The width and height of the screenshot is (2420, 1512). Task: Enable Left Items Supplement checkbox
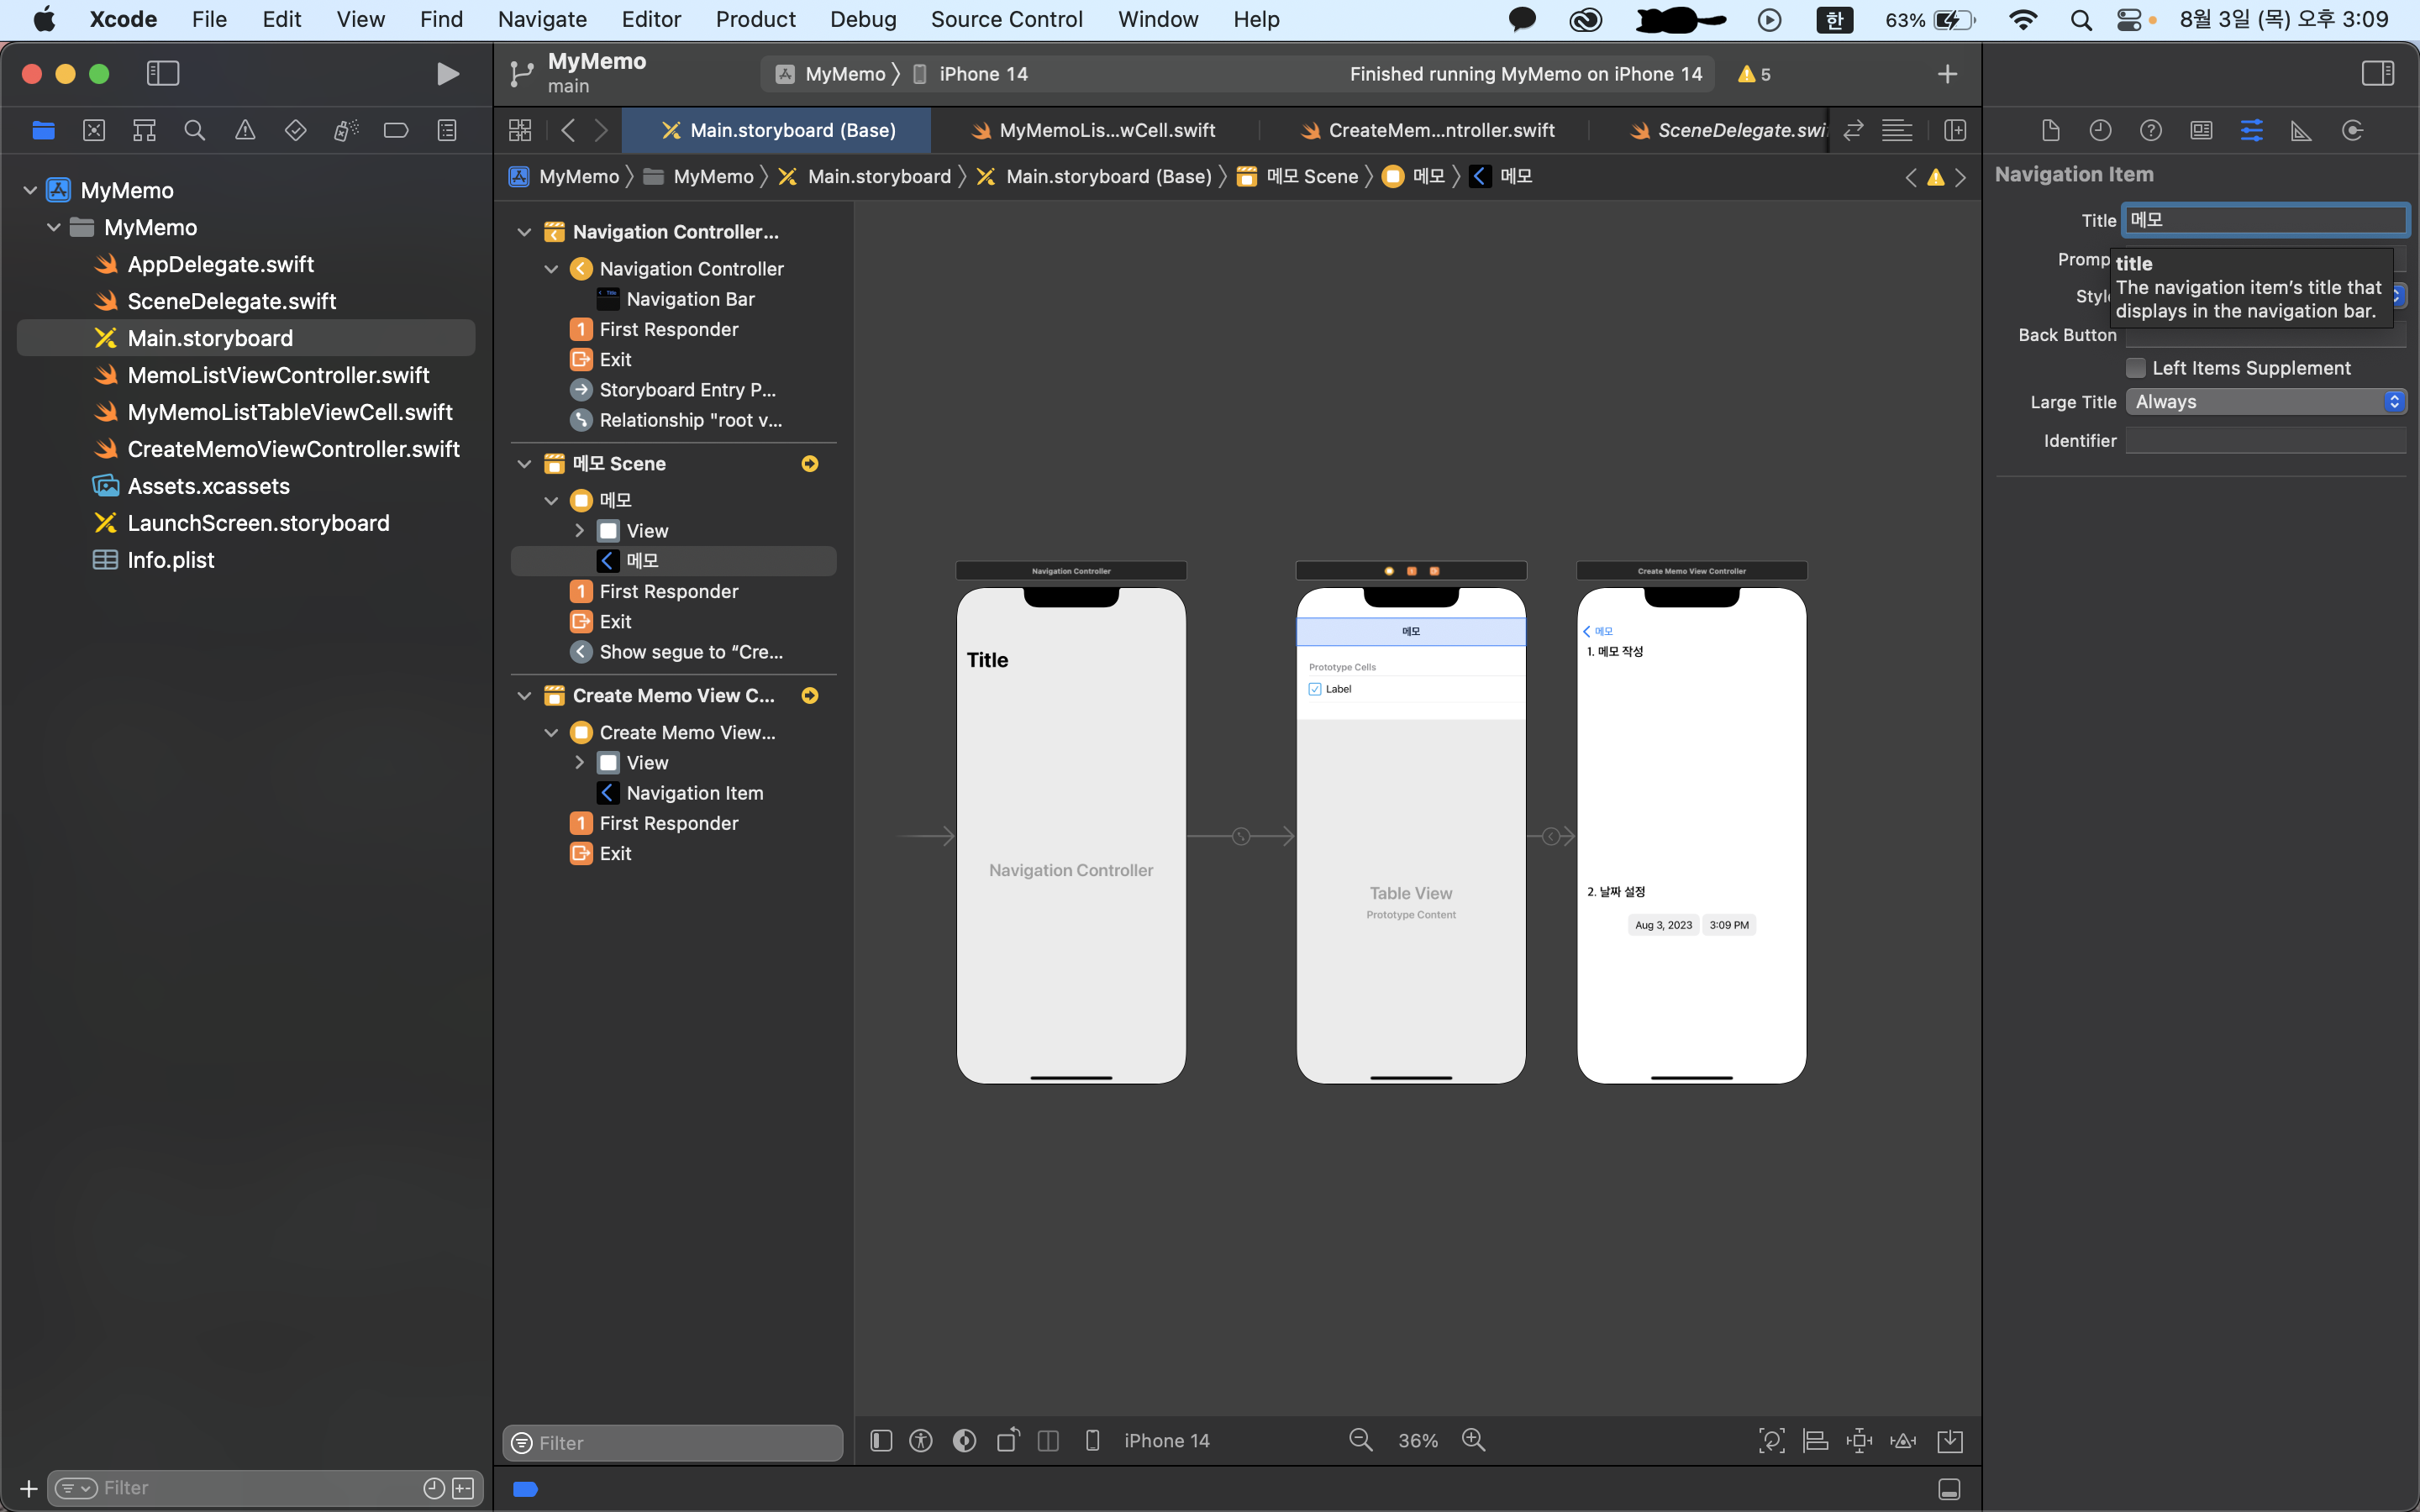[2136, 368]
